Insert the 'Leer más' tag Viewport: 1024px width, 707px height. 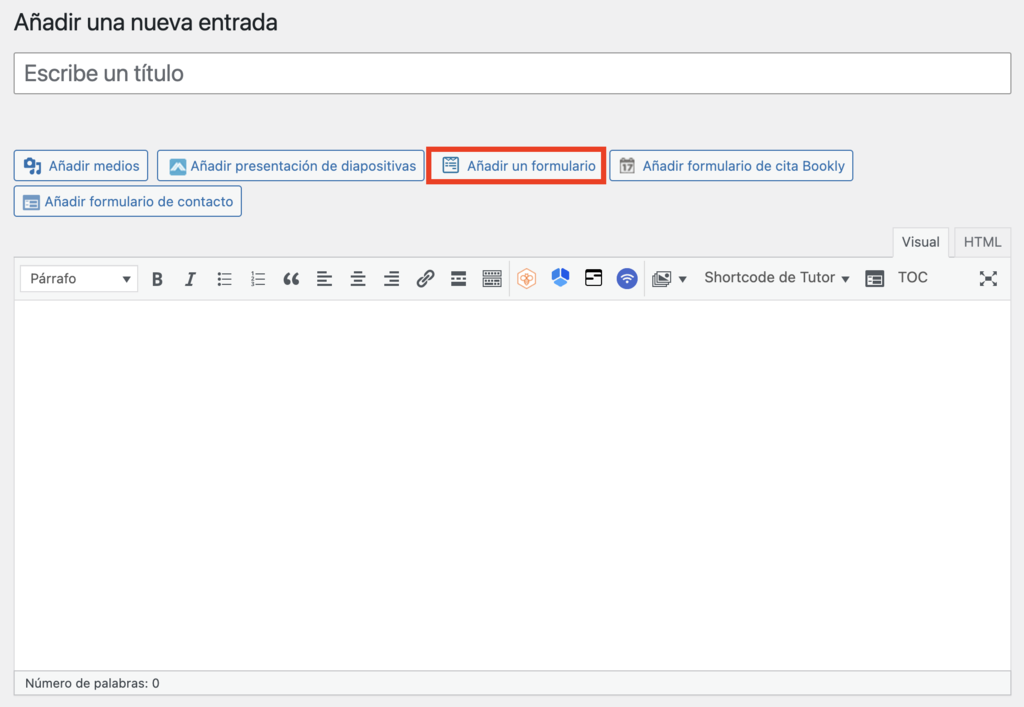458,278
